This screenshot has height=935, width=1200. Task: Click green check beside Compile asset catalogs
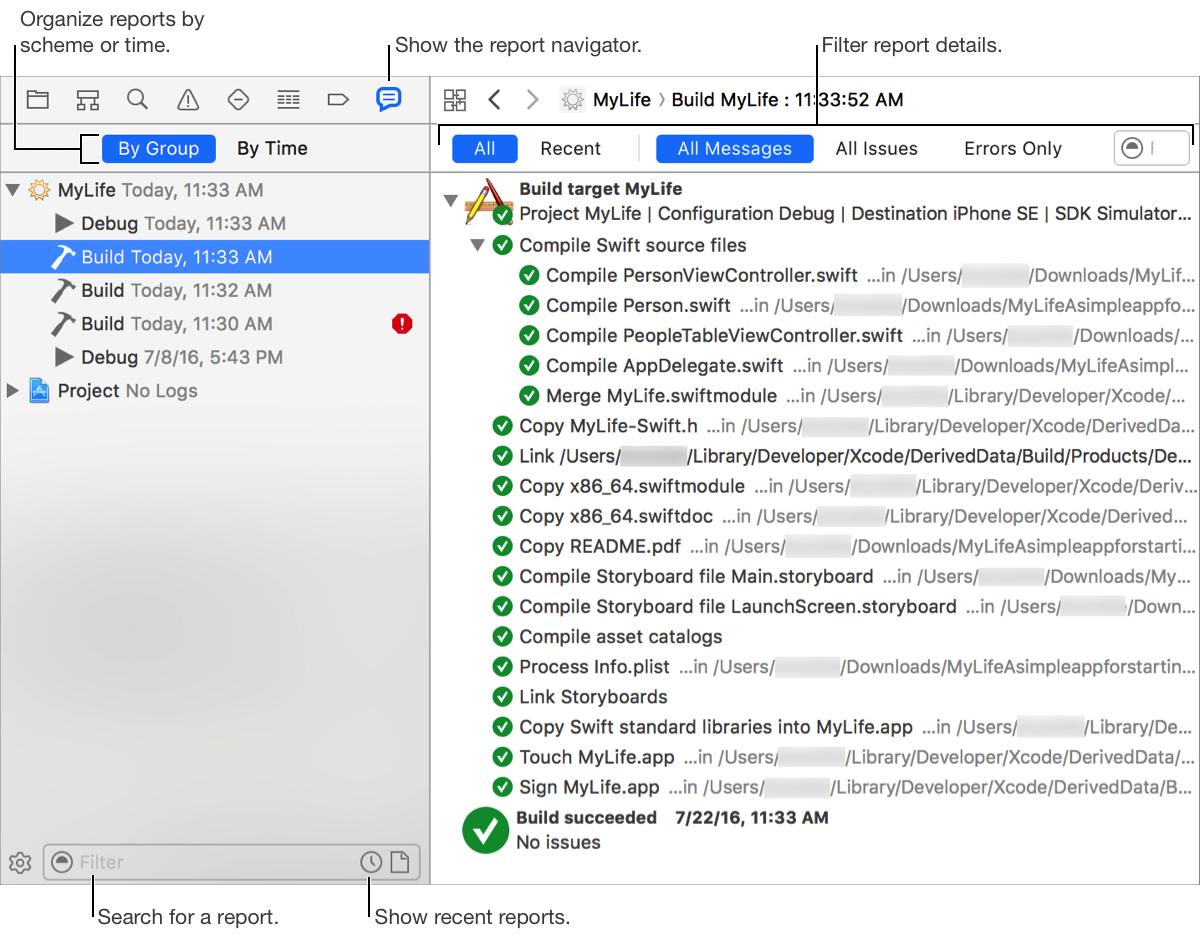pyautogui.click(x=502, y=637)
